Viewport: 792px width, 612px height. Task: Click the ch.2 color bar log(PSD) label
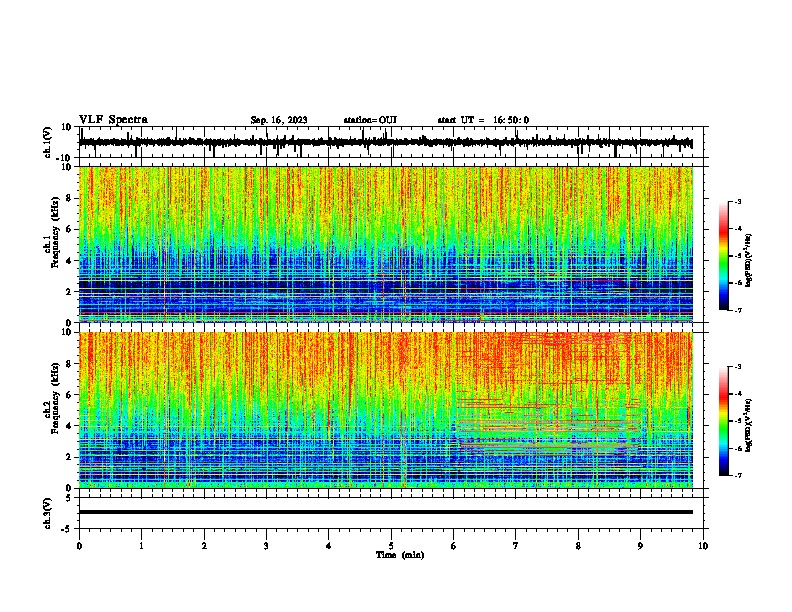(748, 425)
